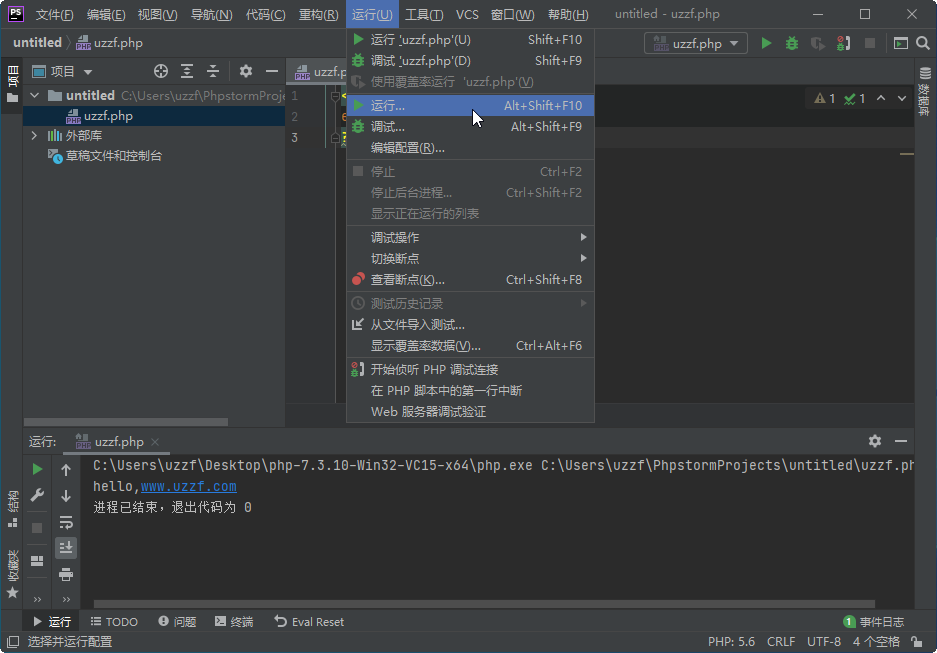Screen dimensions: 937x653
Task: Choose 在 PHP 脚本中的第一行中断
Action: 470,390
